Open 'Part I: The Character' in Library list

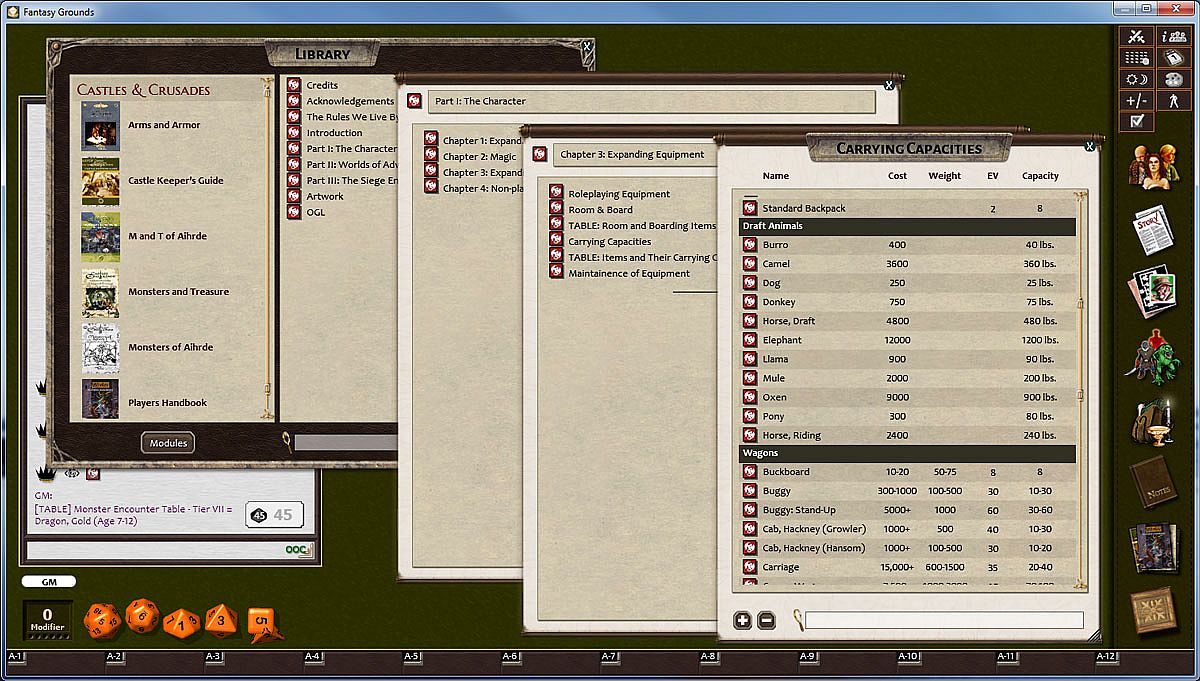tap(351, 149)
